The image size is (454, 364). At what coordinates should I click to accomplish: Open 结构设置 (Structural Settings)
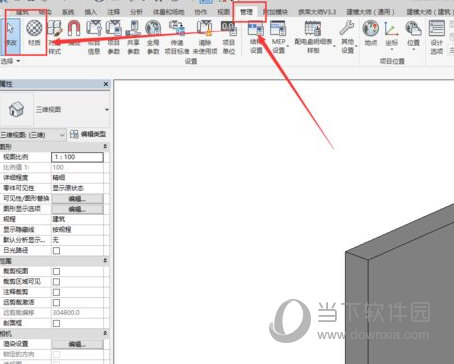click(256, 37)
